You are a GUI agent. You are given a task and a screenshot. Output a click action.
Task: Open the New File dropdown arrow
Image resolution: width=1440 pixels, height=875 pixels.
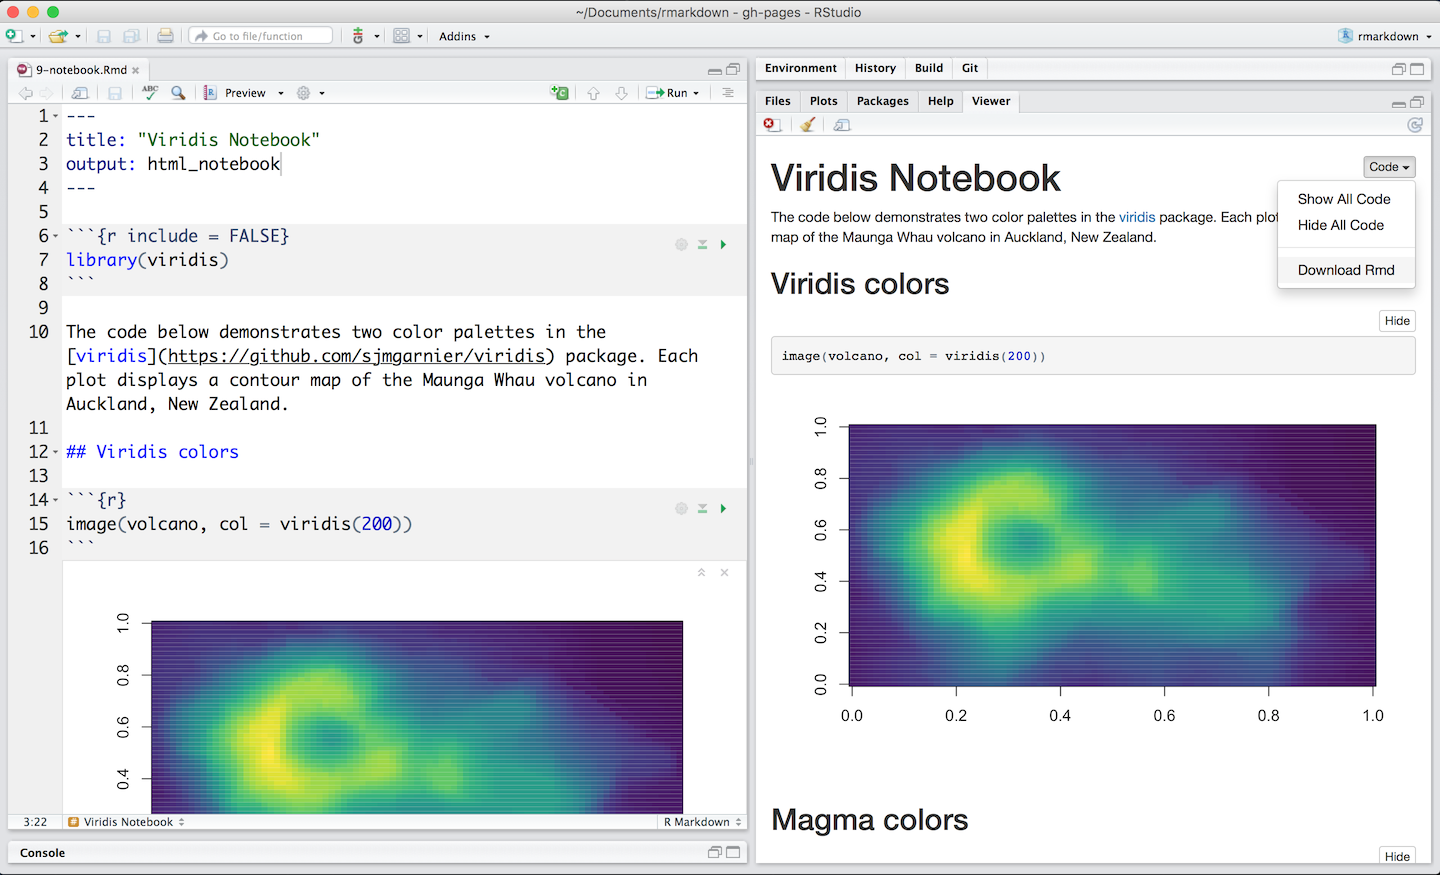[33, 37]
